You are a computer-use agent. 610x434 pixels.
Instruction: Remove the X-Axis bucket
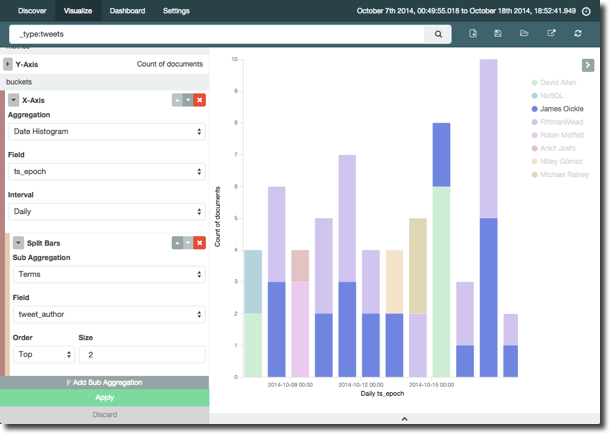[x=200, y=100]
